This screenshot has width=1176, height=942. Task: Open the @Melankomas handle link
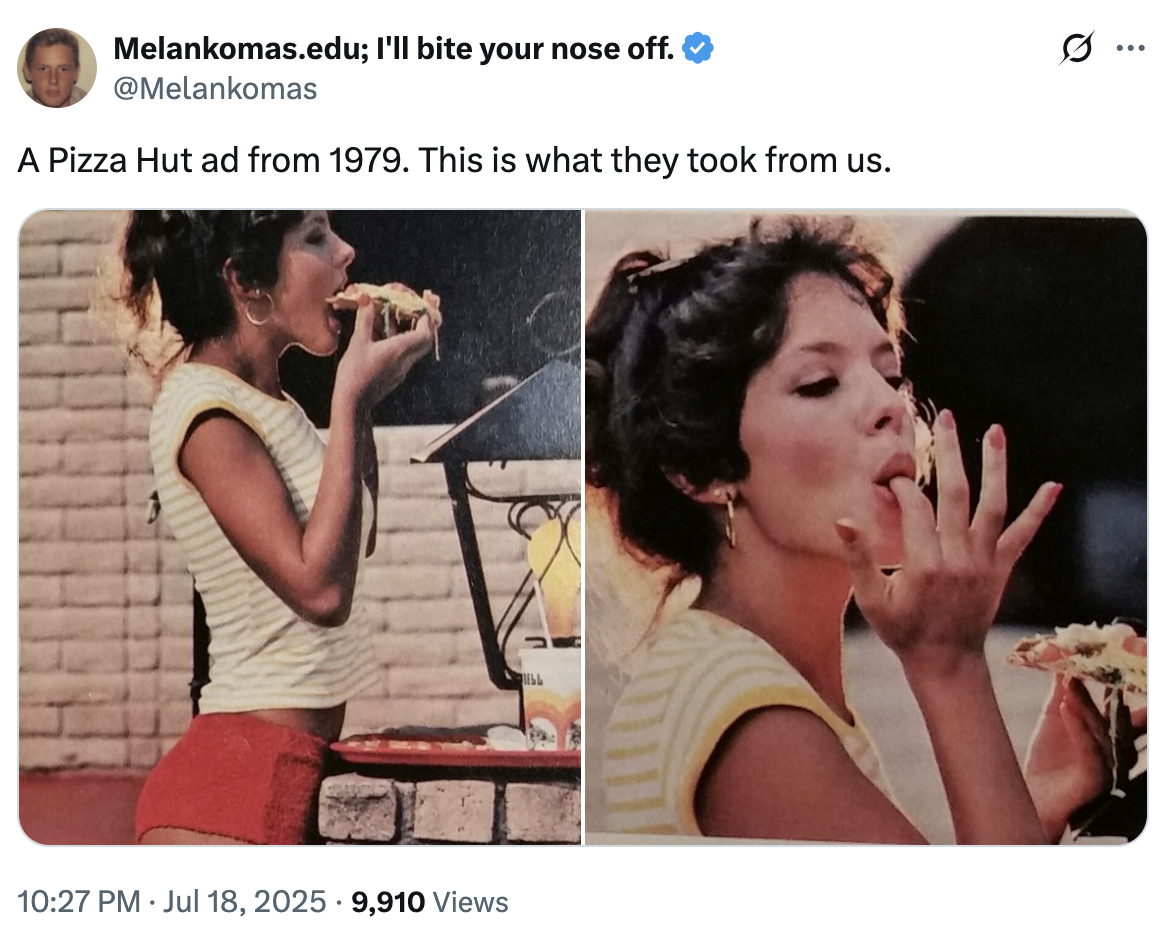[x=215, y=89]
